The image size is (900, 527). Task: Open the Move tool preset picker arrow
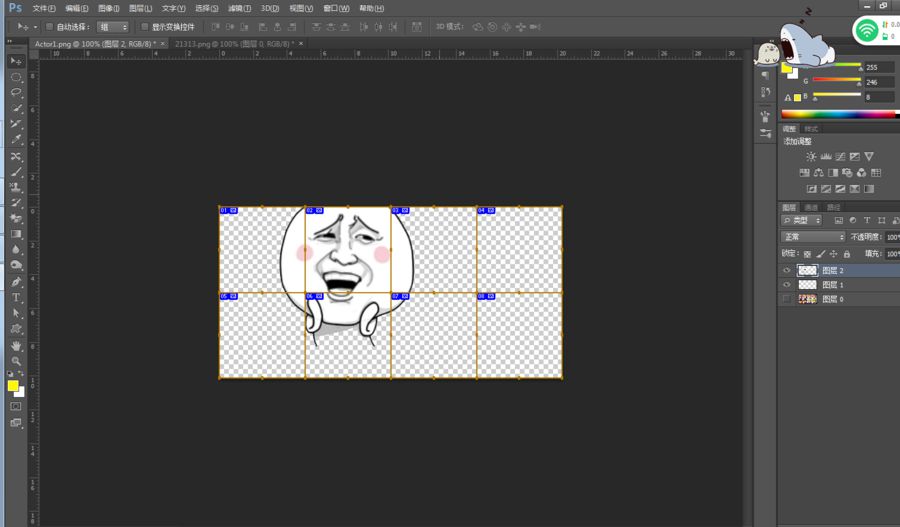click(35, 27)
